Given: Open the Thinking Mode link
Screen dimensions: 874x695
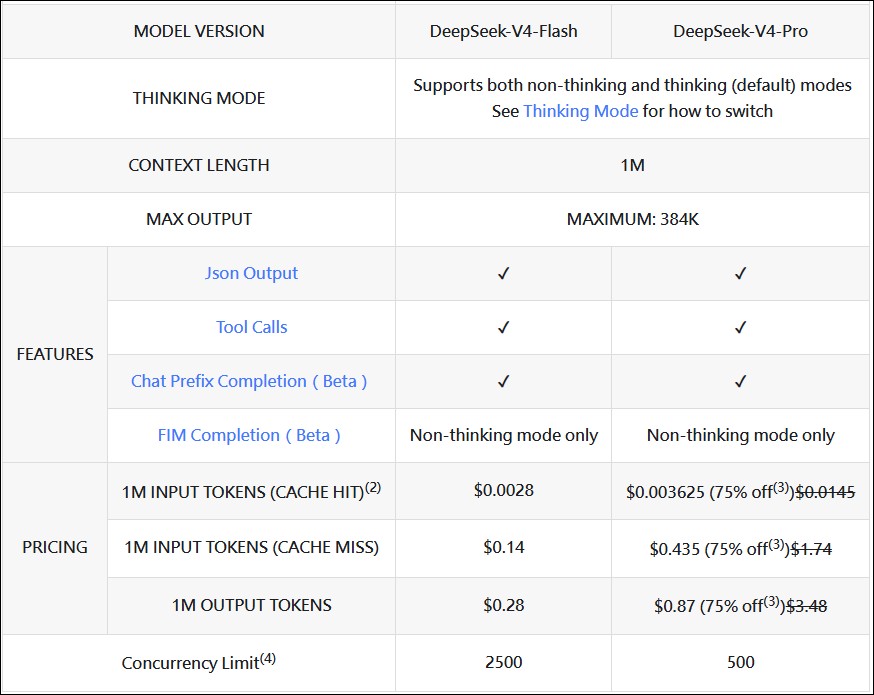Looking at the screenshot, I should (x=580, y=111).
